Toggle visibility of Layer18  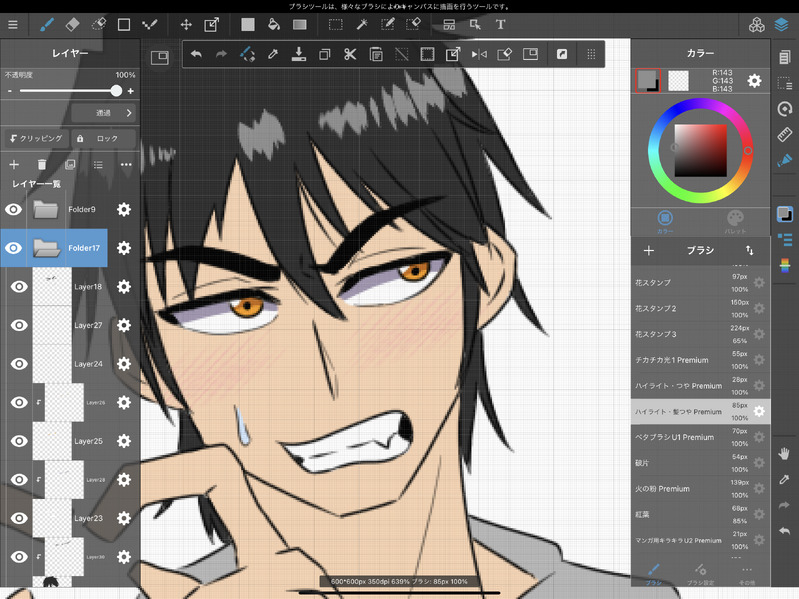pos(19,287)
